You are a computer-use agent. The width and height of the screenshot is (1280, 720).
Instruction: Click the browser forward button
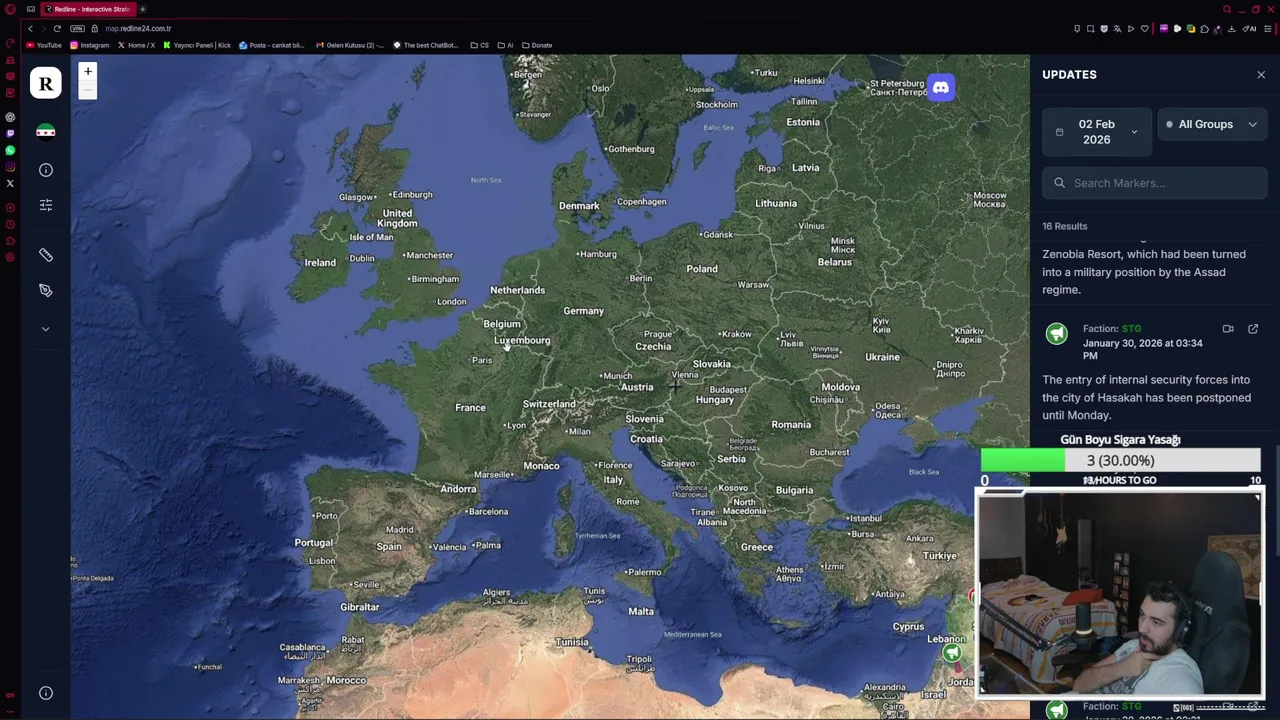tap(43, 28)
